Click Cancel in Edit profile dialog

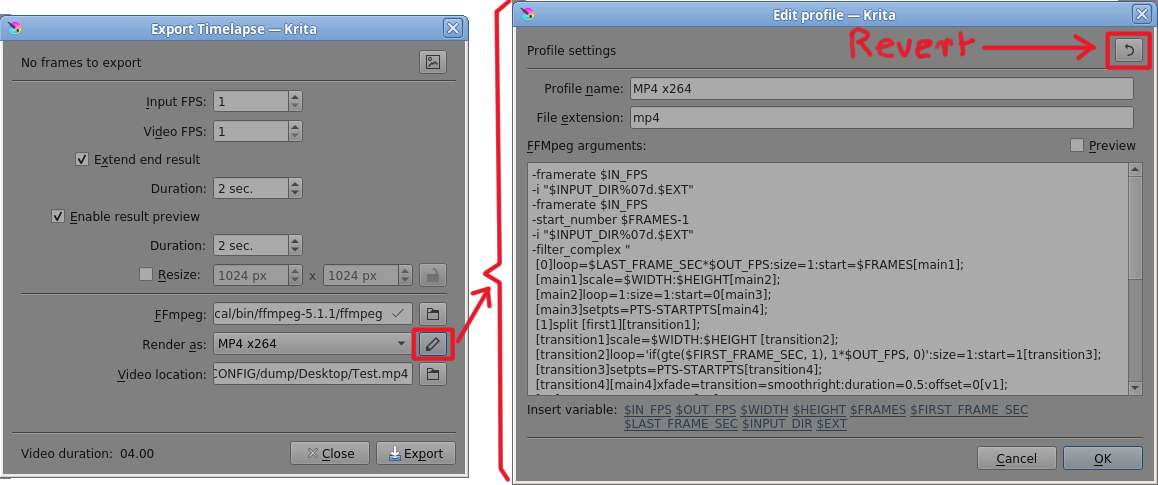[1016, 458]
